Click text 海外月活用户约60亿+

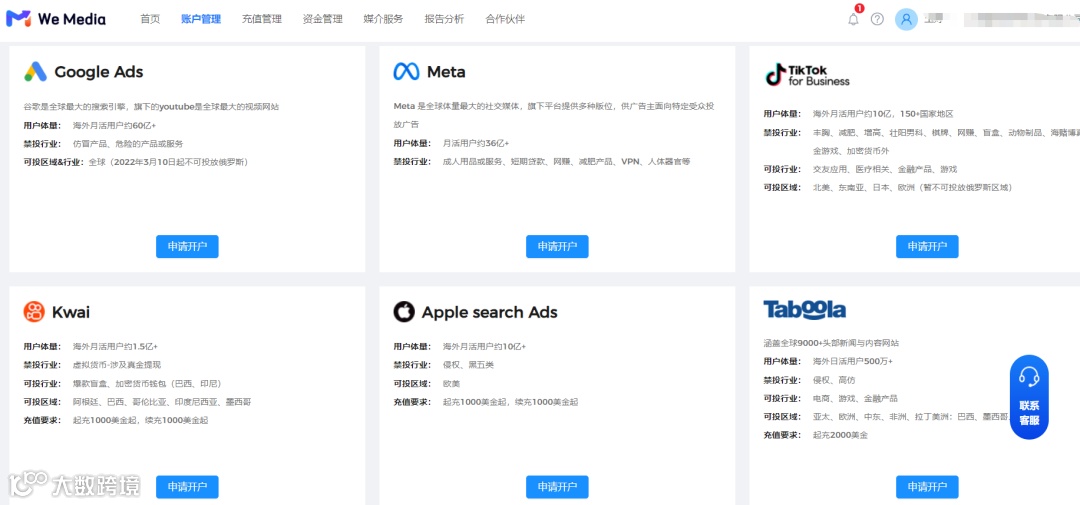(x=114, y=125)
